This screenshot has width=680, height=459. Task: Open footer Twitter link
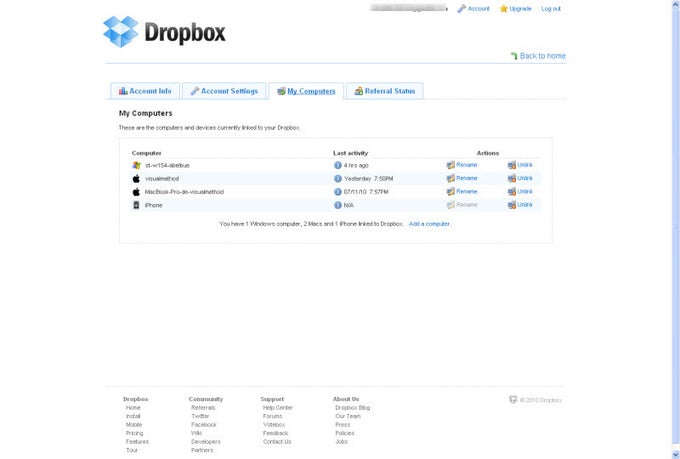point(200,416)
